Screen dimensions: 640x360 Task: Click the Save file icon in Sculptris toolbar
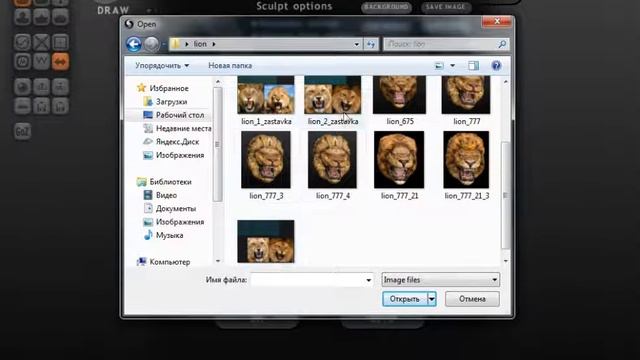click(60, 106)
